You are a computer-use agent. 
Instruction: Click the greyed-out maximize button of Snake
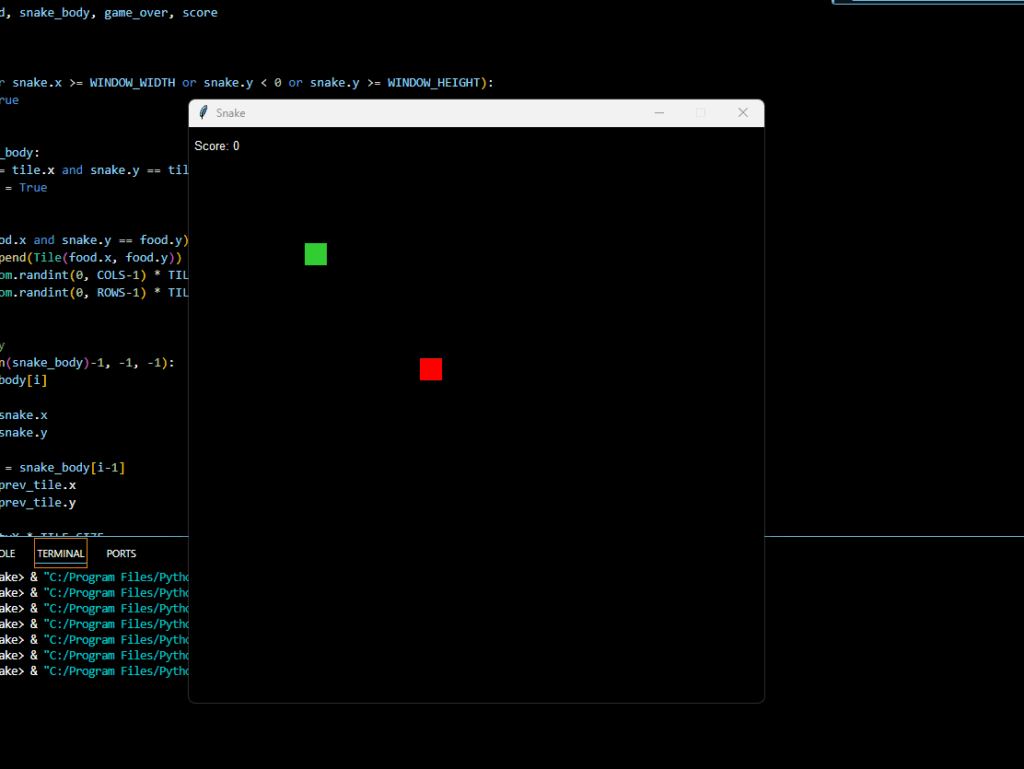[701, 113]
